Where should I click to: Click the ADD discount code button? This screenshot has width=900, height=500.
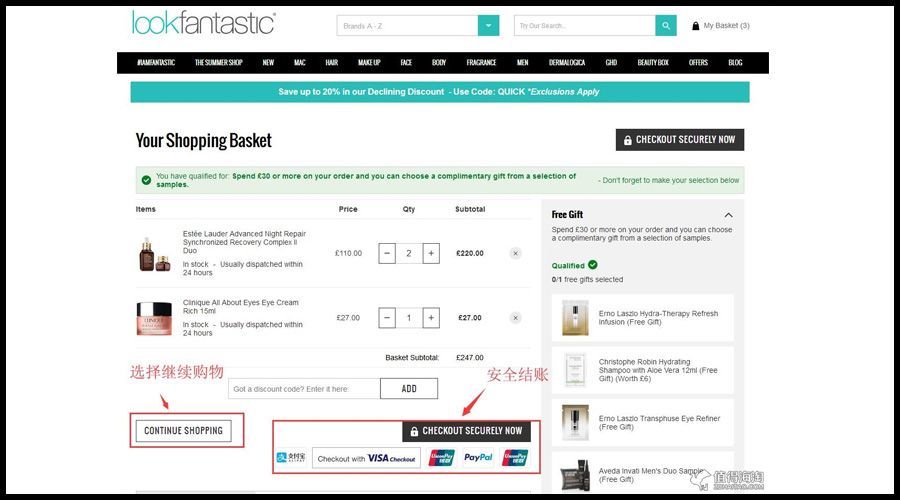(409, 389)
